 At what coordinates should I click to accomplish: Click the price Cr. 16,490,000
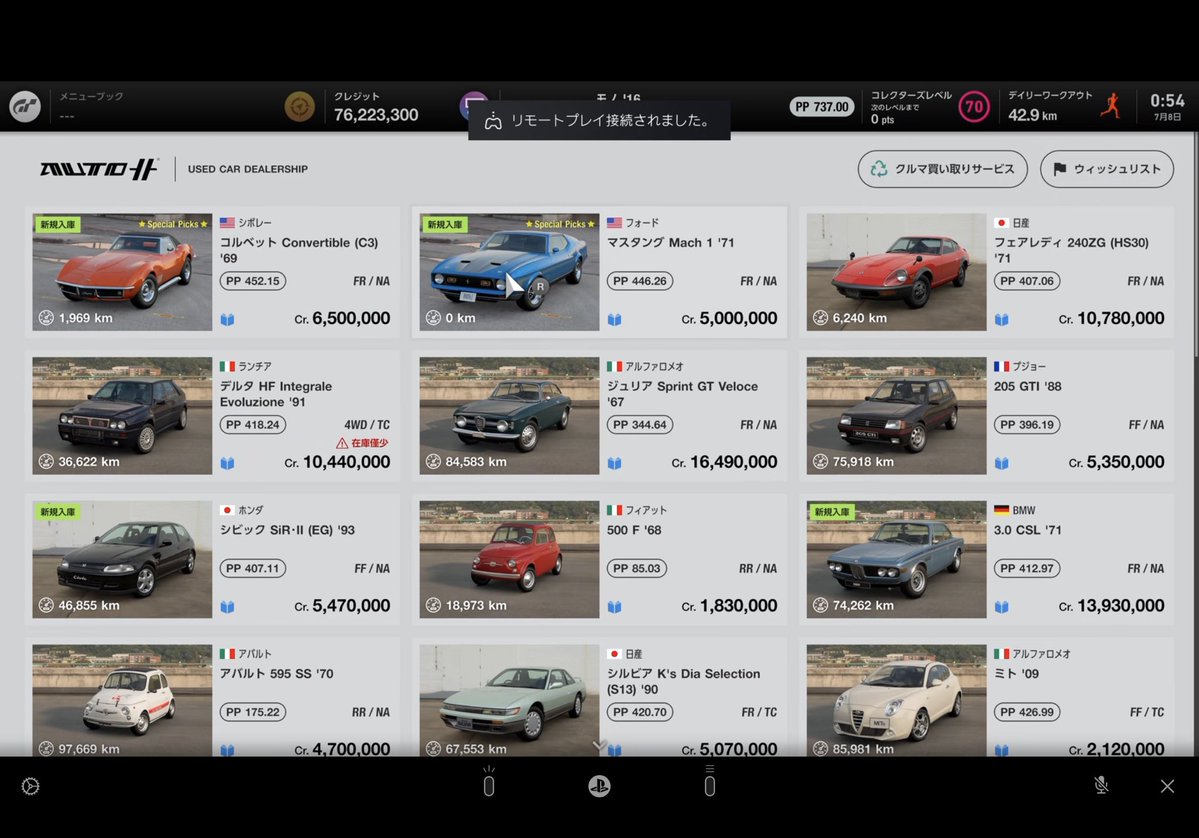(x=724, y=462)
